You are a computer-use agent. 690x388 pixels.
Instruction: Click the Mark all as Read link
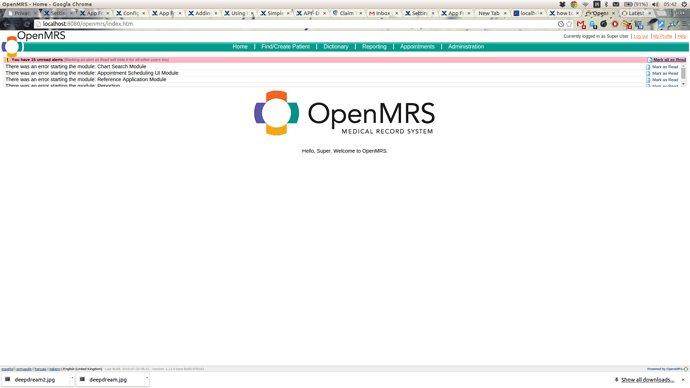click(x=669, y=59)
